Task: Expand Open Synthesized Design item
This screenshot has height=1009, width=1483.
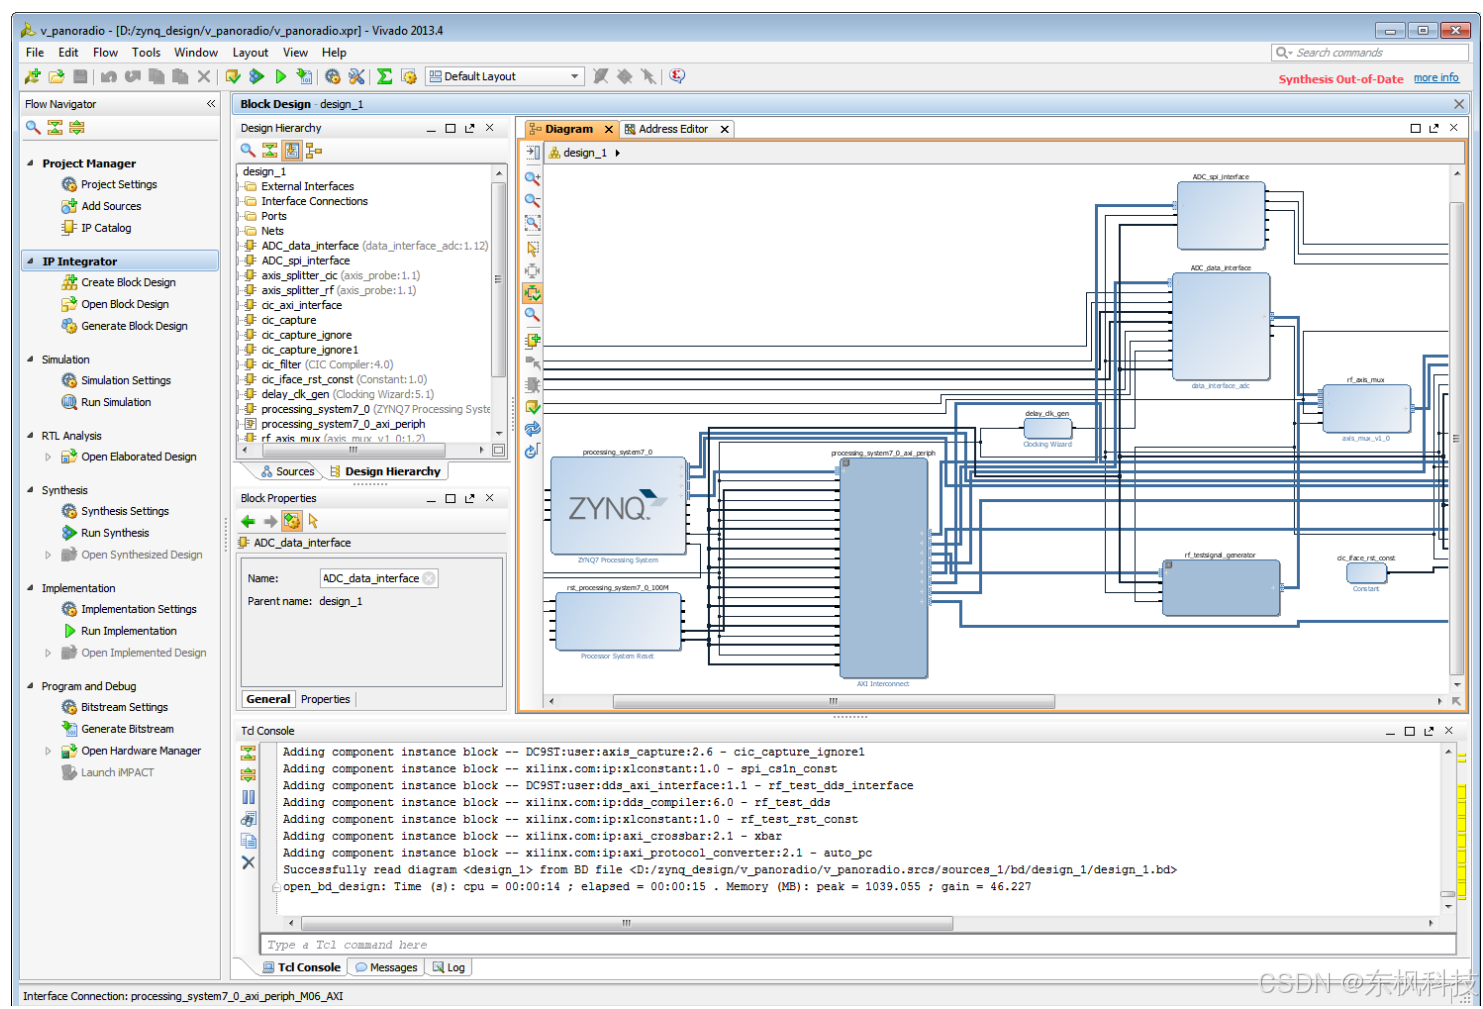Action: pos(48,555)
